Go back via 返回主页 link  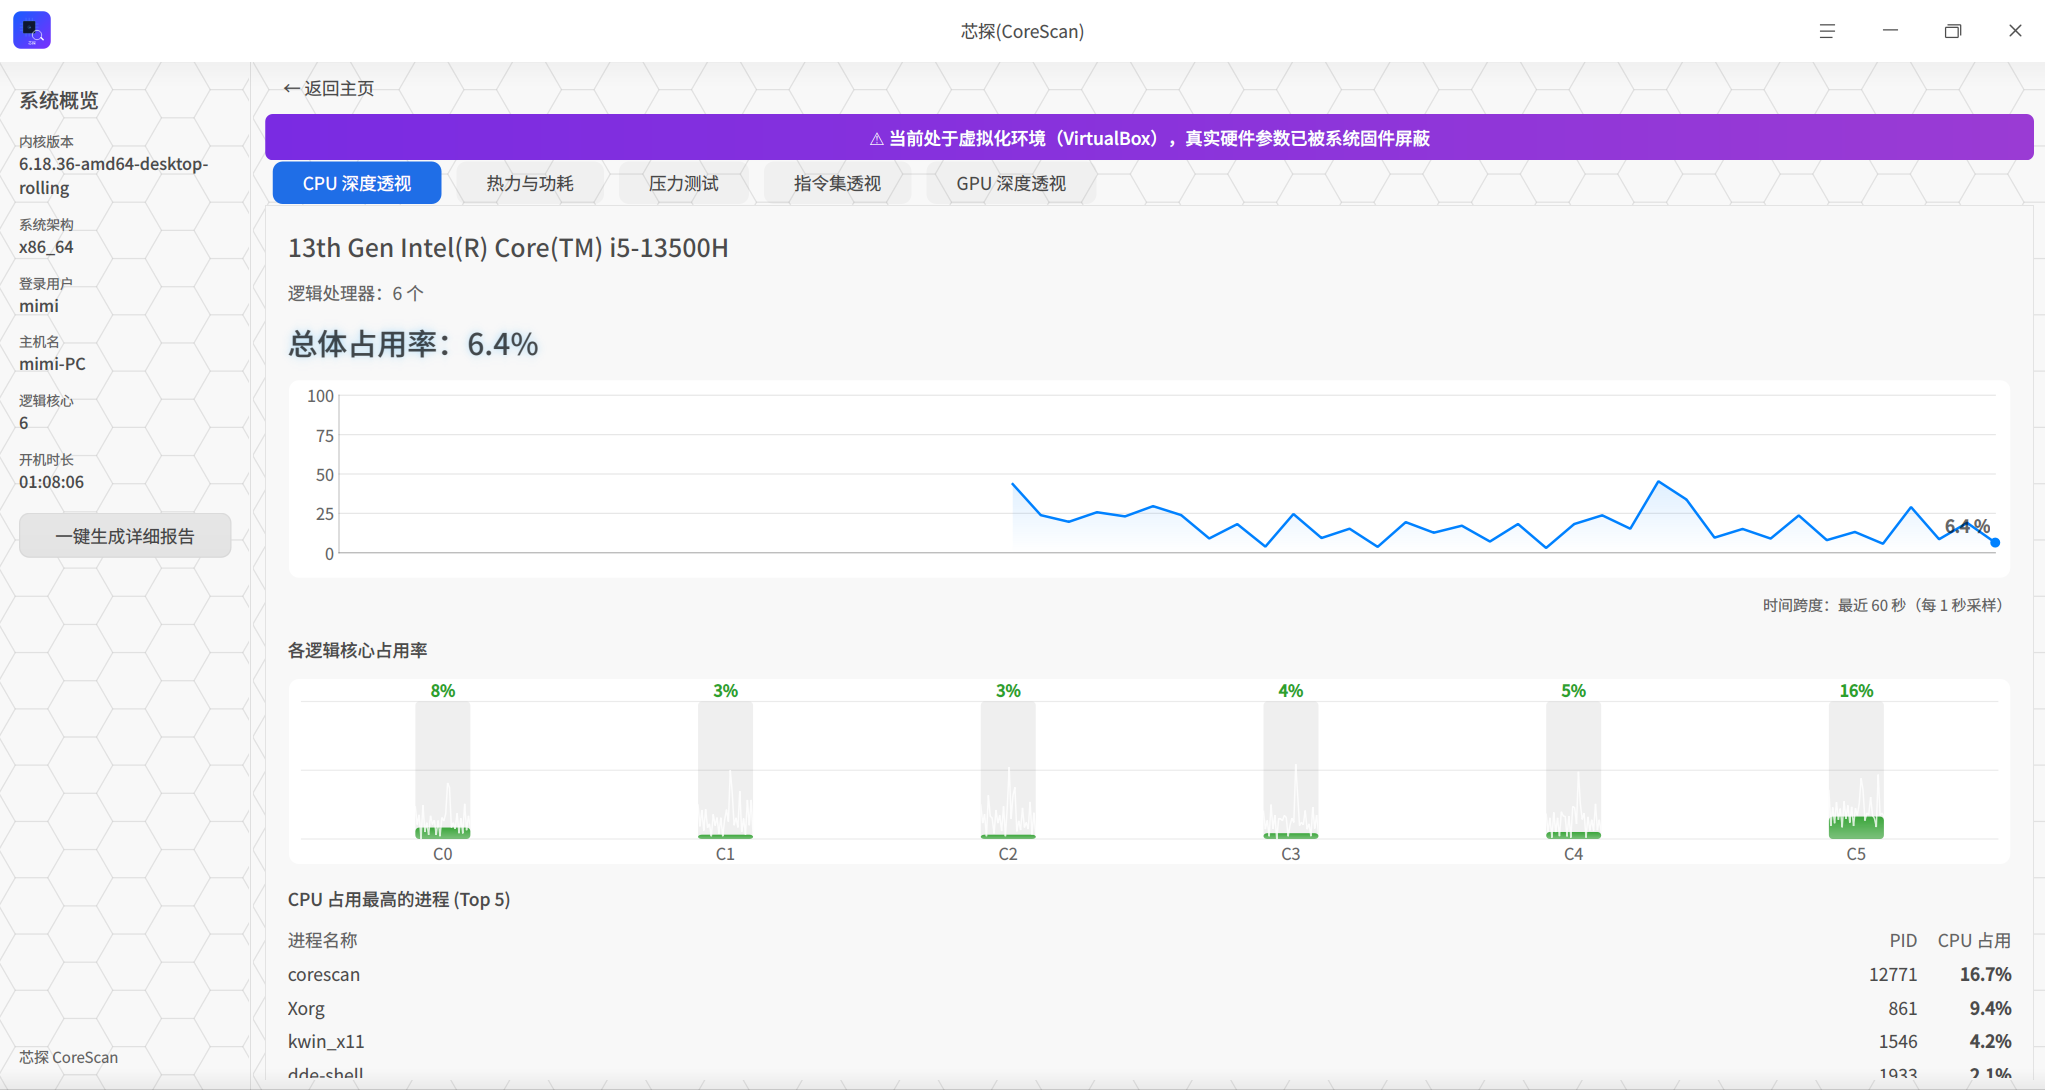point(329,88)
